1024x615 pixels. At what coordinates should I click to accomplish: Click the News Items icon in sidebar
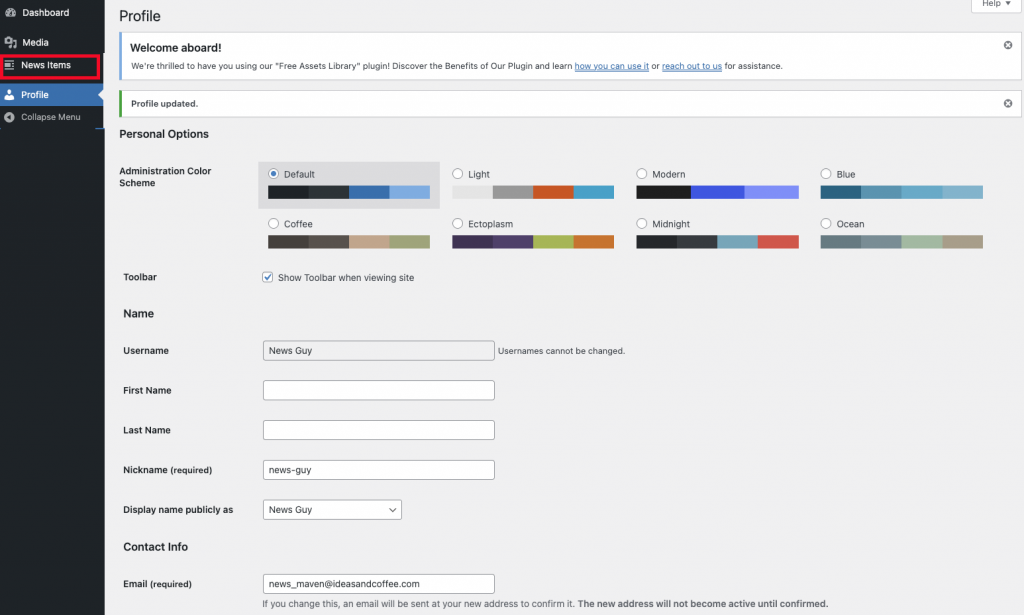[10, 65]
